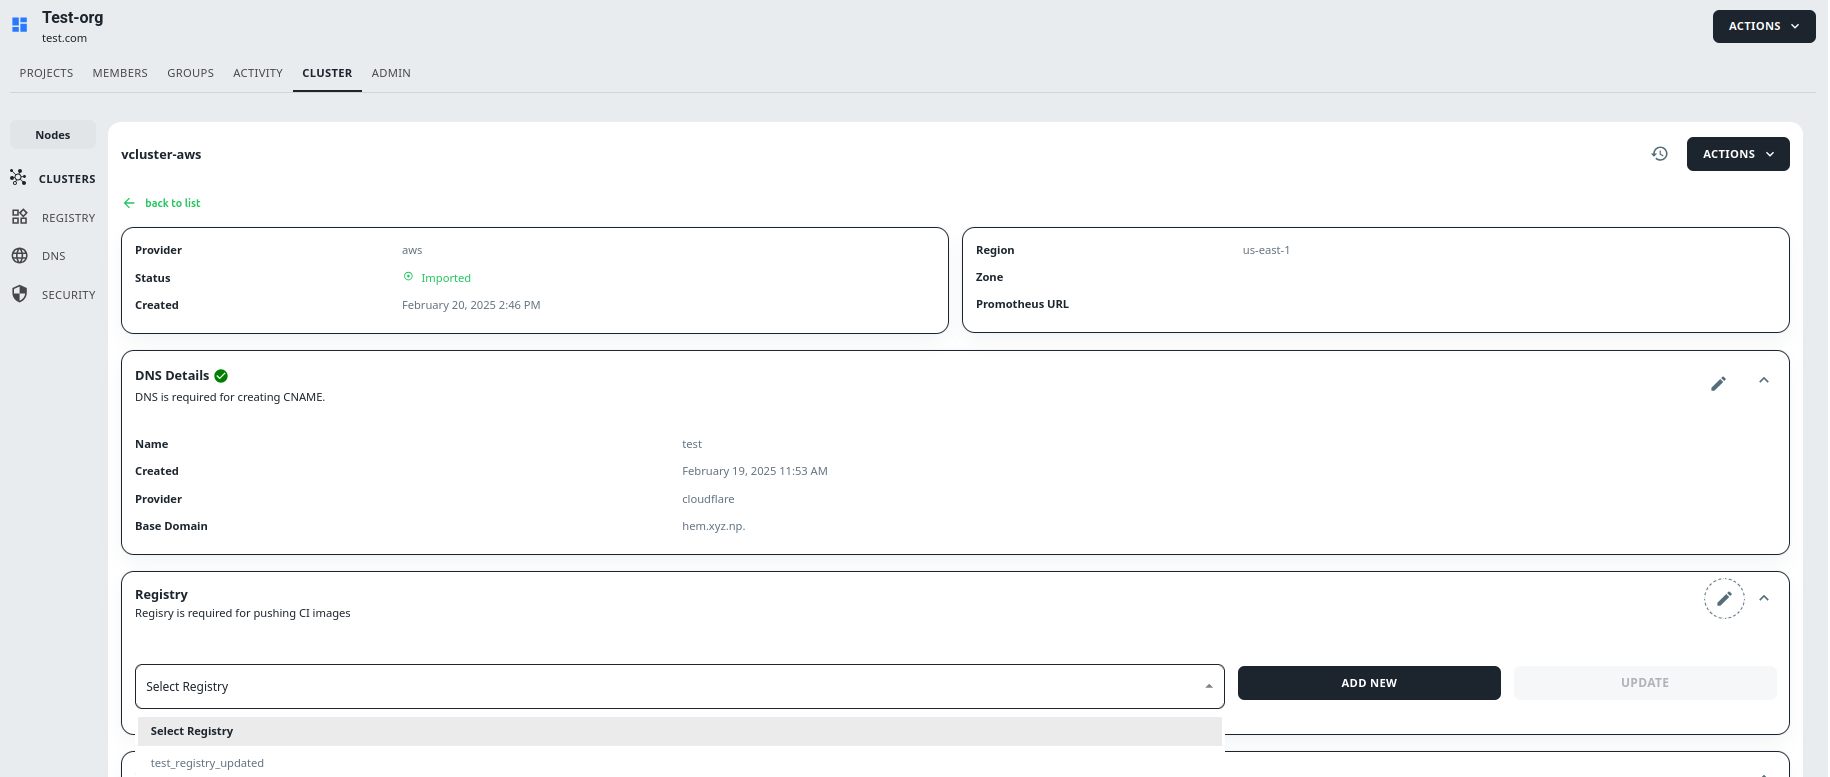Click the February 20, 2025 created date
Image resolution: width=1830 pixels, height=777 pixels.
(x=471, y=305)
